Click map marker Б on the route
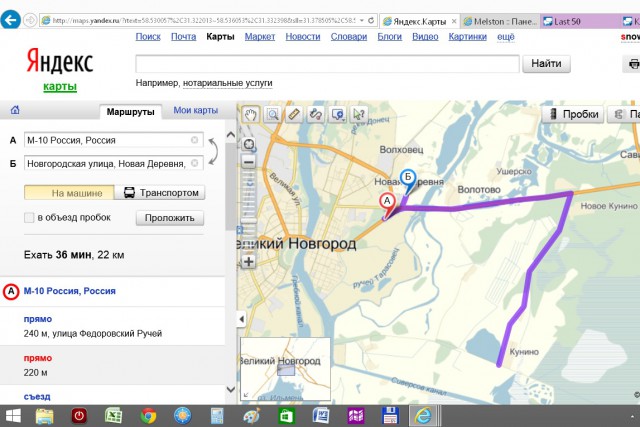640x427 pixels. point(408,178)
